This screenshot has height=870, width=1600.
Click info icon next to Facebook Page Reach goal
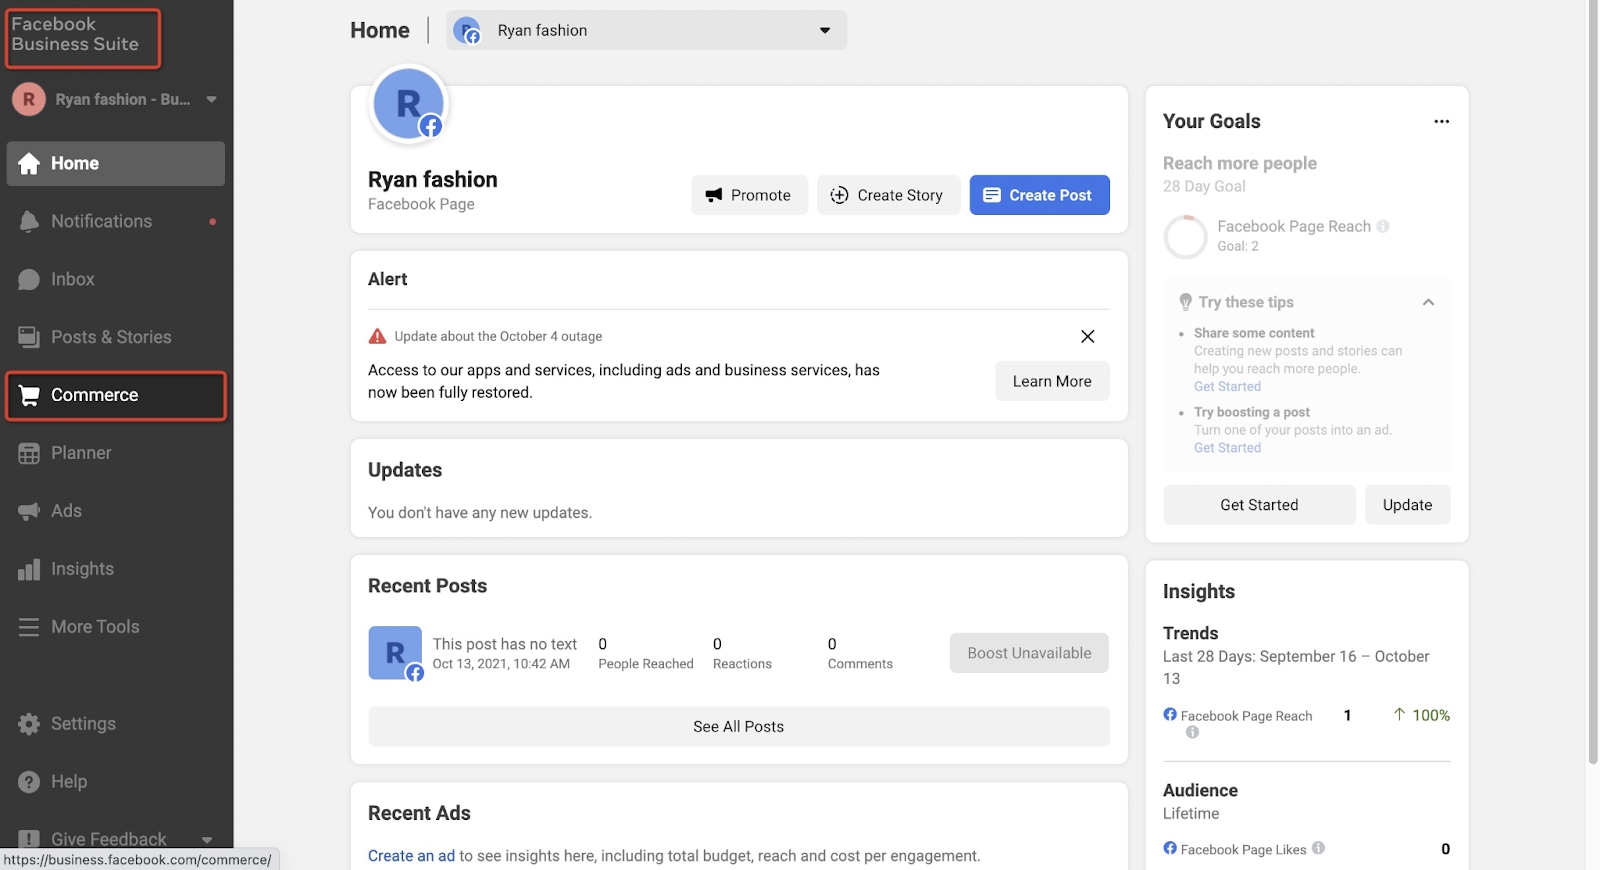tap(1383, 227)
